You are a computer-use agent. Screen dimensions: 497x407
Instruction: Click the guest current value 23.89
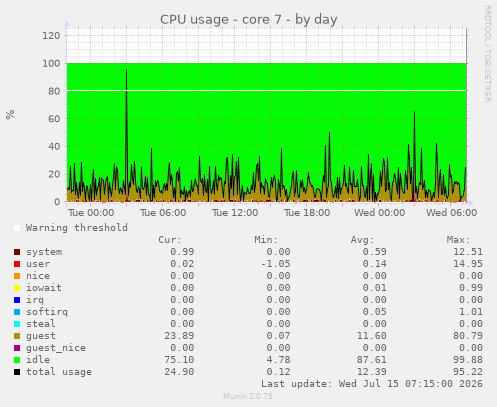(x=179, y=336)
